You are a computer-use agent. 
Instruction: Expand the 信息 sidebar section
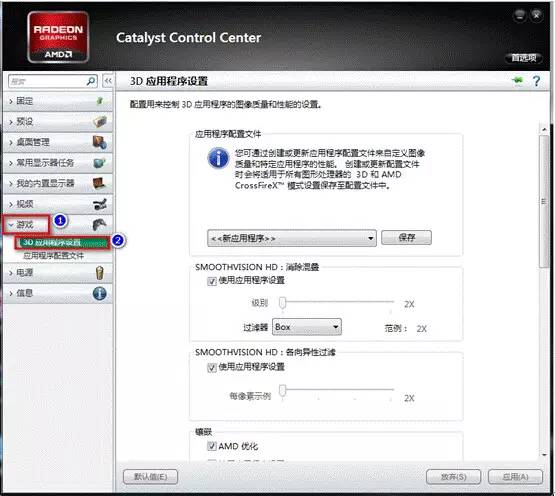57,293
